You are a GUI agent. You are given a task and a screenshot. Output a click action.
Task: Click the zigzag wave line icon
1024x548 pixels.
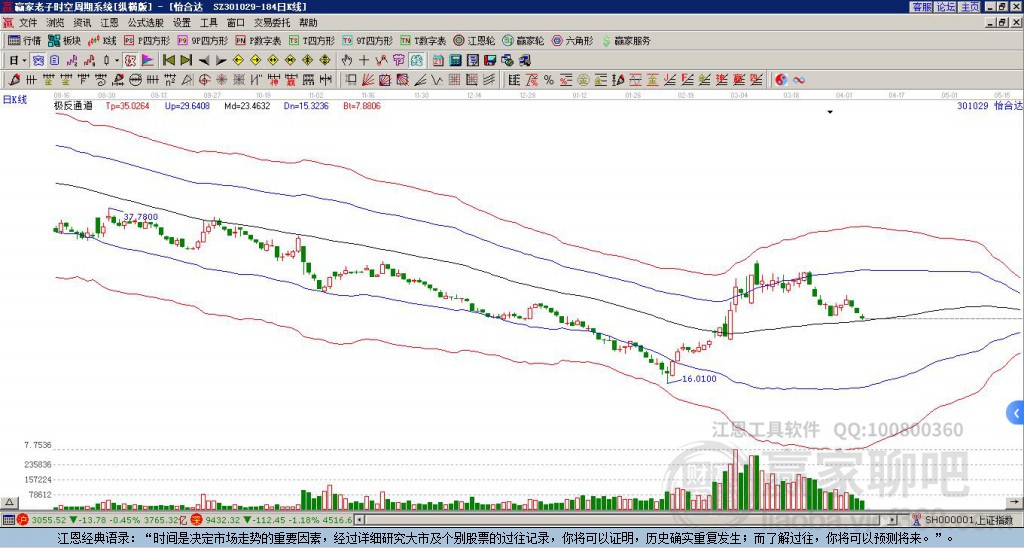tap(436, 80)
